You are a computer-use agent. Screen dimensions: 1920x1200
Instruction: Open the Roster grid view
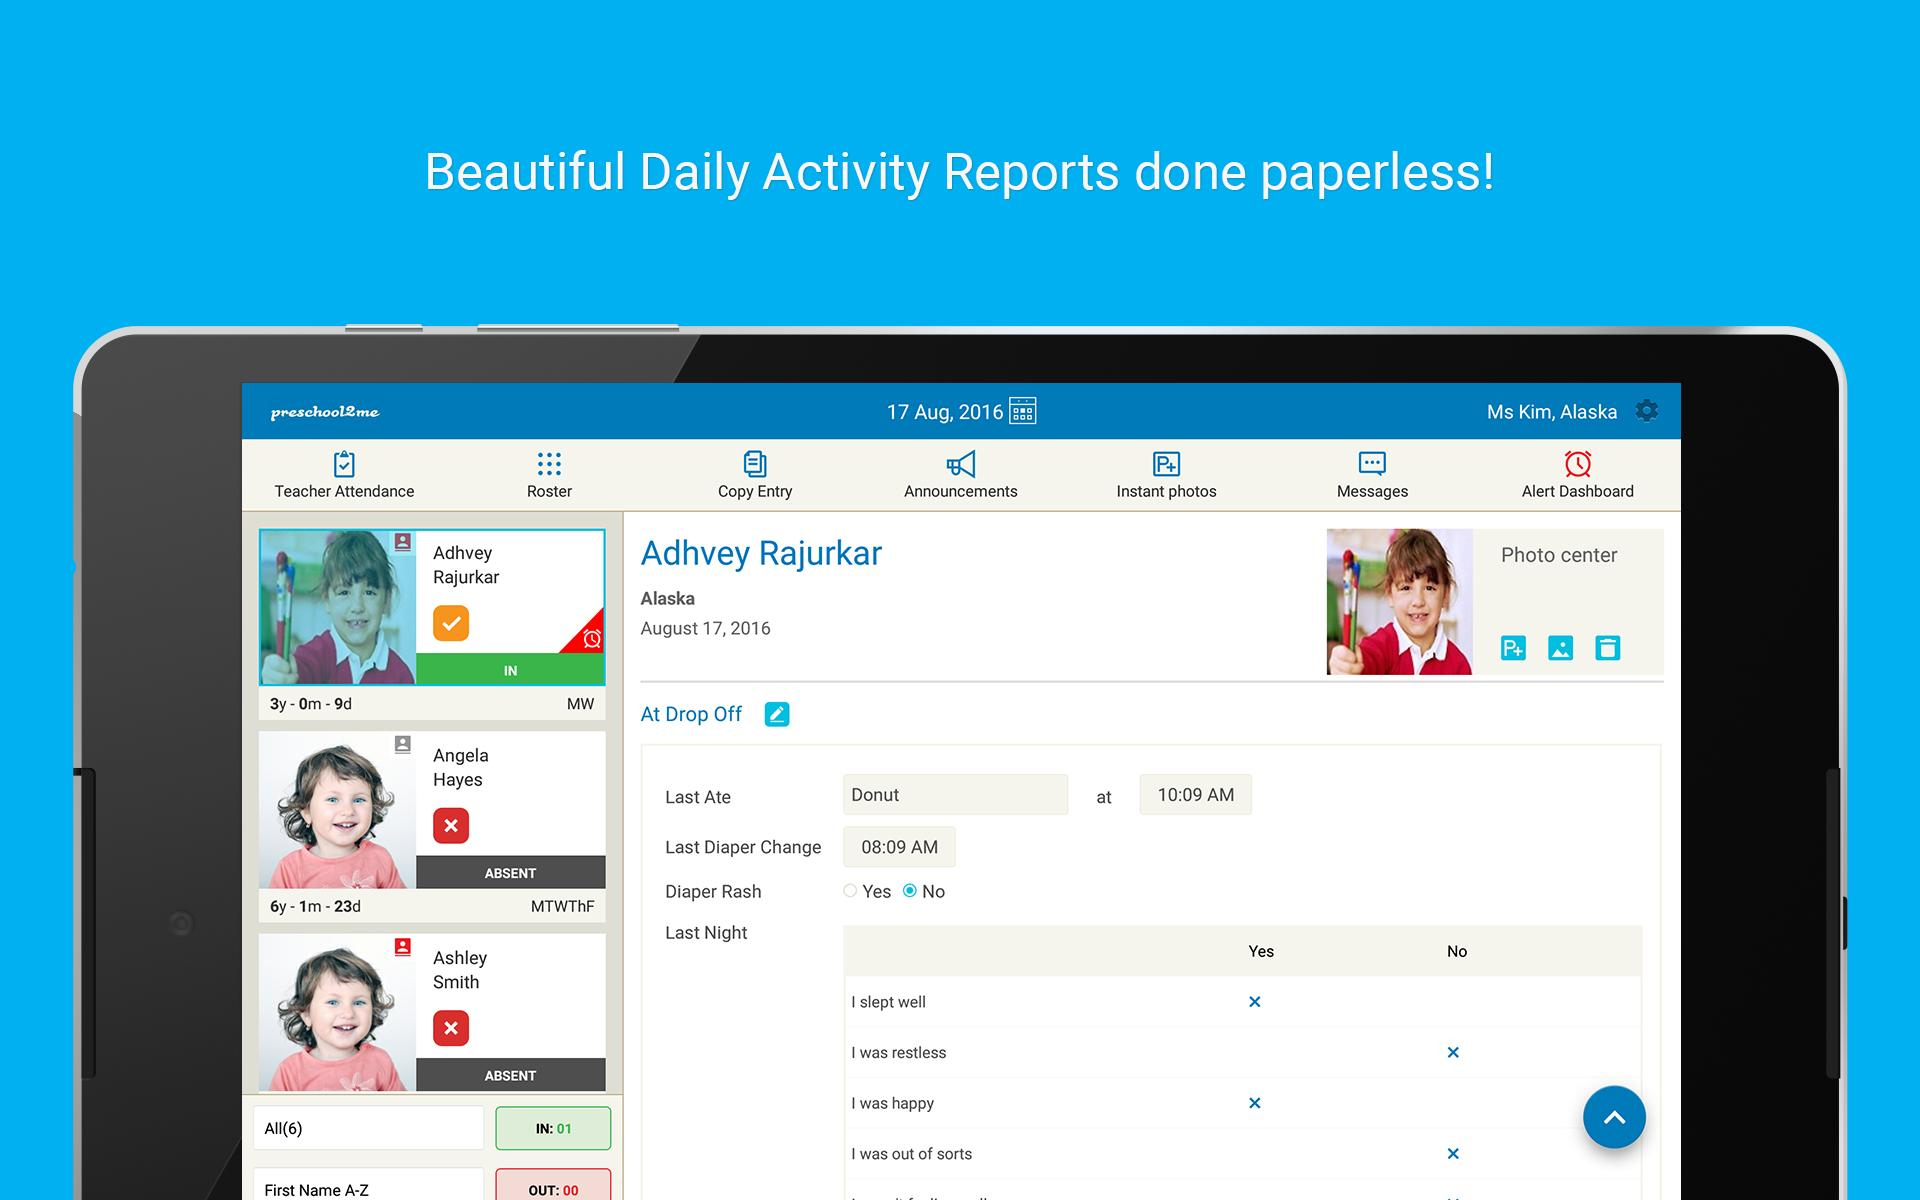pos(549,475)
